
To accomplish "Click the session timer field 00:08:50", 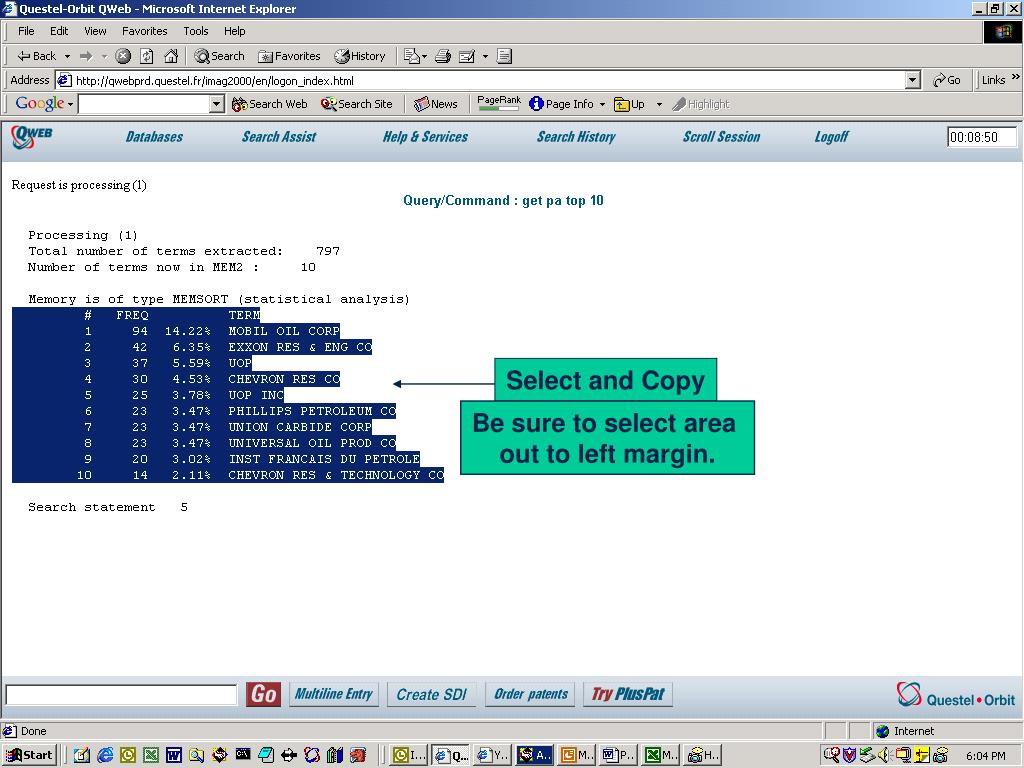I will pyautogui.click(x=982, y=137).
